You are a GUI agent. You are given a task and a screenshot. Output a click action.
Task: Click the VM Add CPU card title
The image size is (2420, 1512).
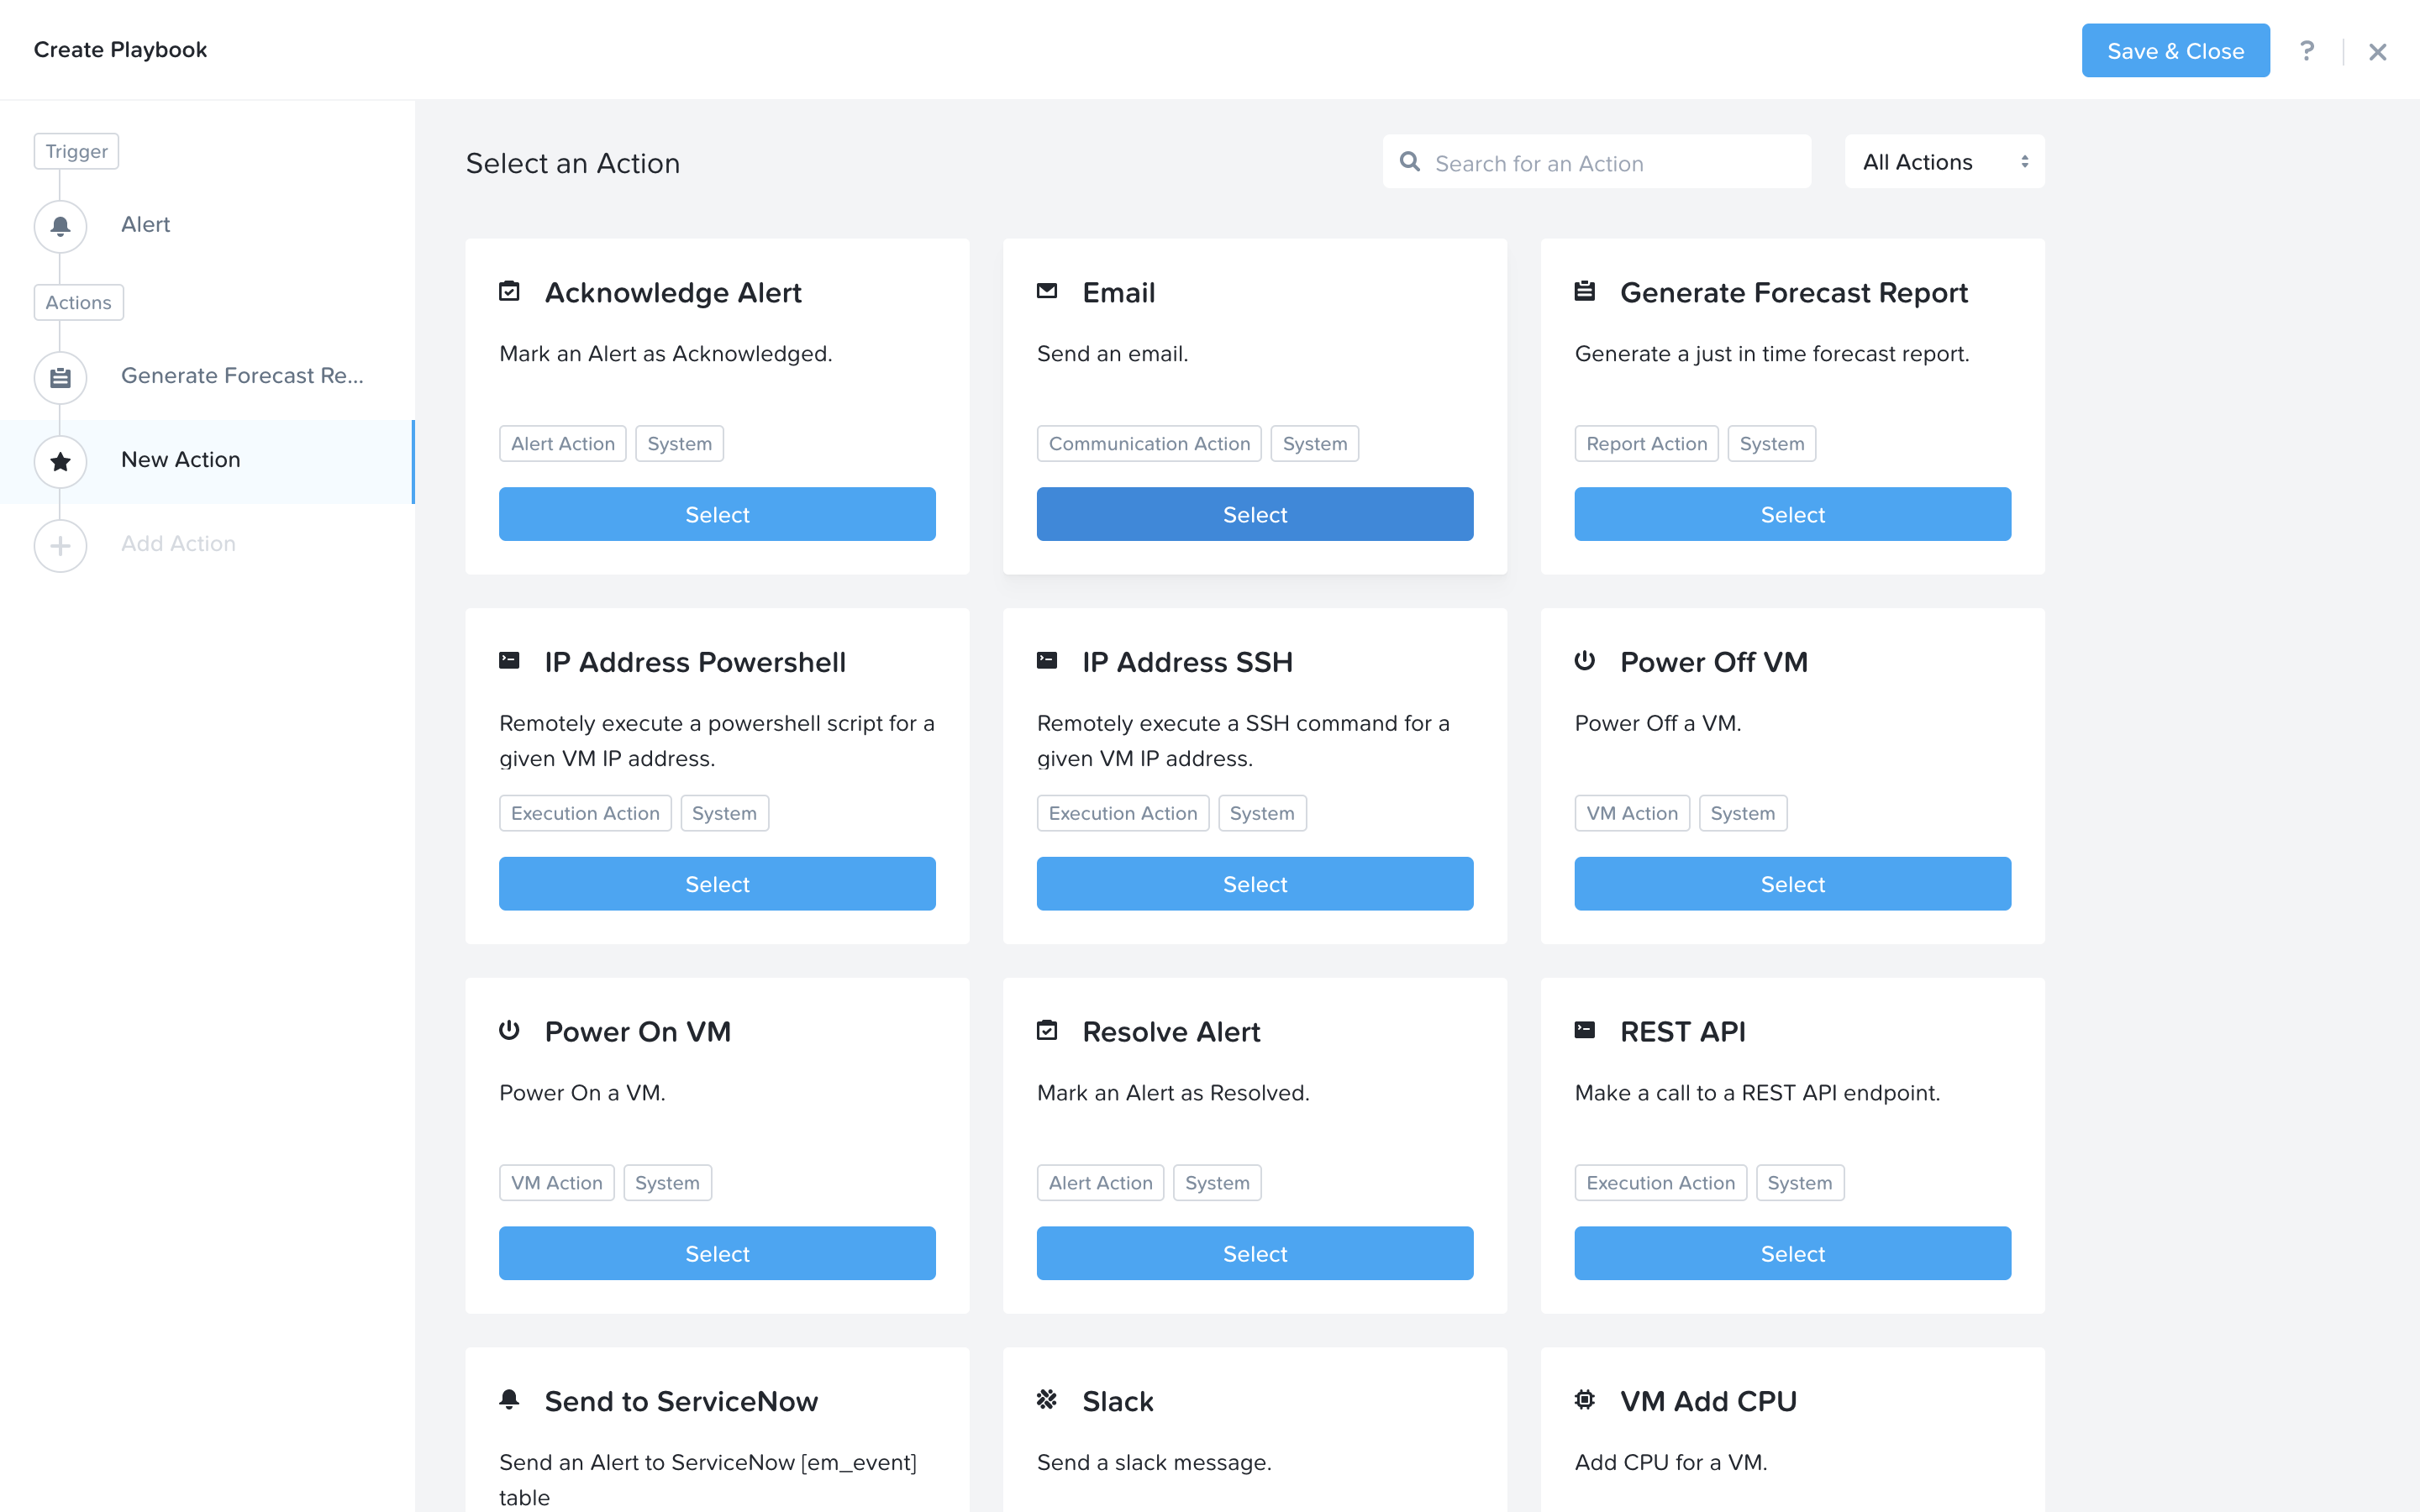click(x=1708, y=1401)
